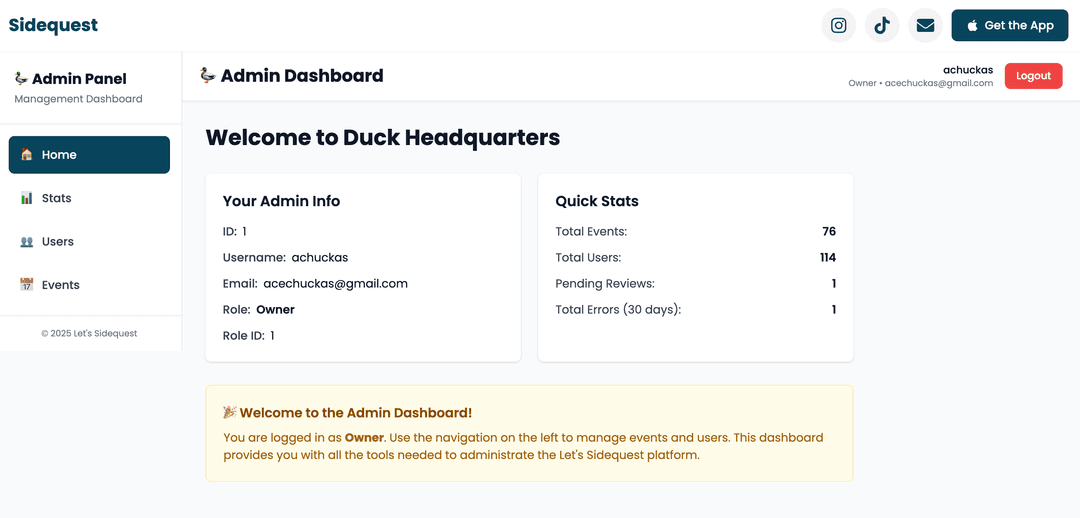1080x518 pixels.
Task: Click the people icon for Users
Action: 27,242
